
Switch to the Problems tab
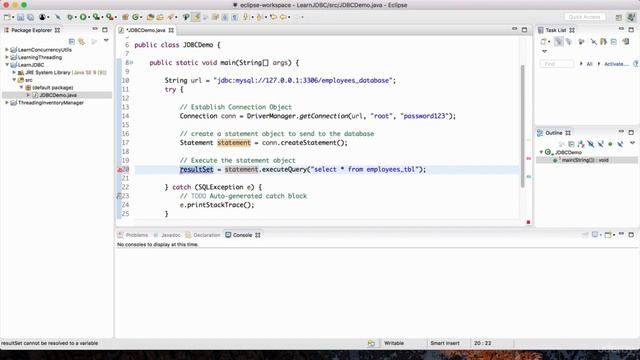[x=133, y=235]
